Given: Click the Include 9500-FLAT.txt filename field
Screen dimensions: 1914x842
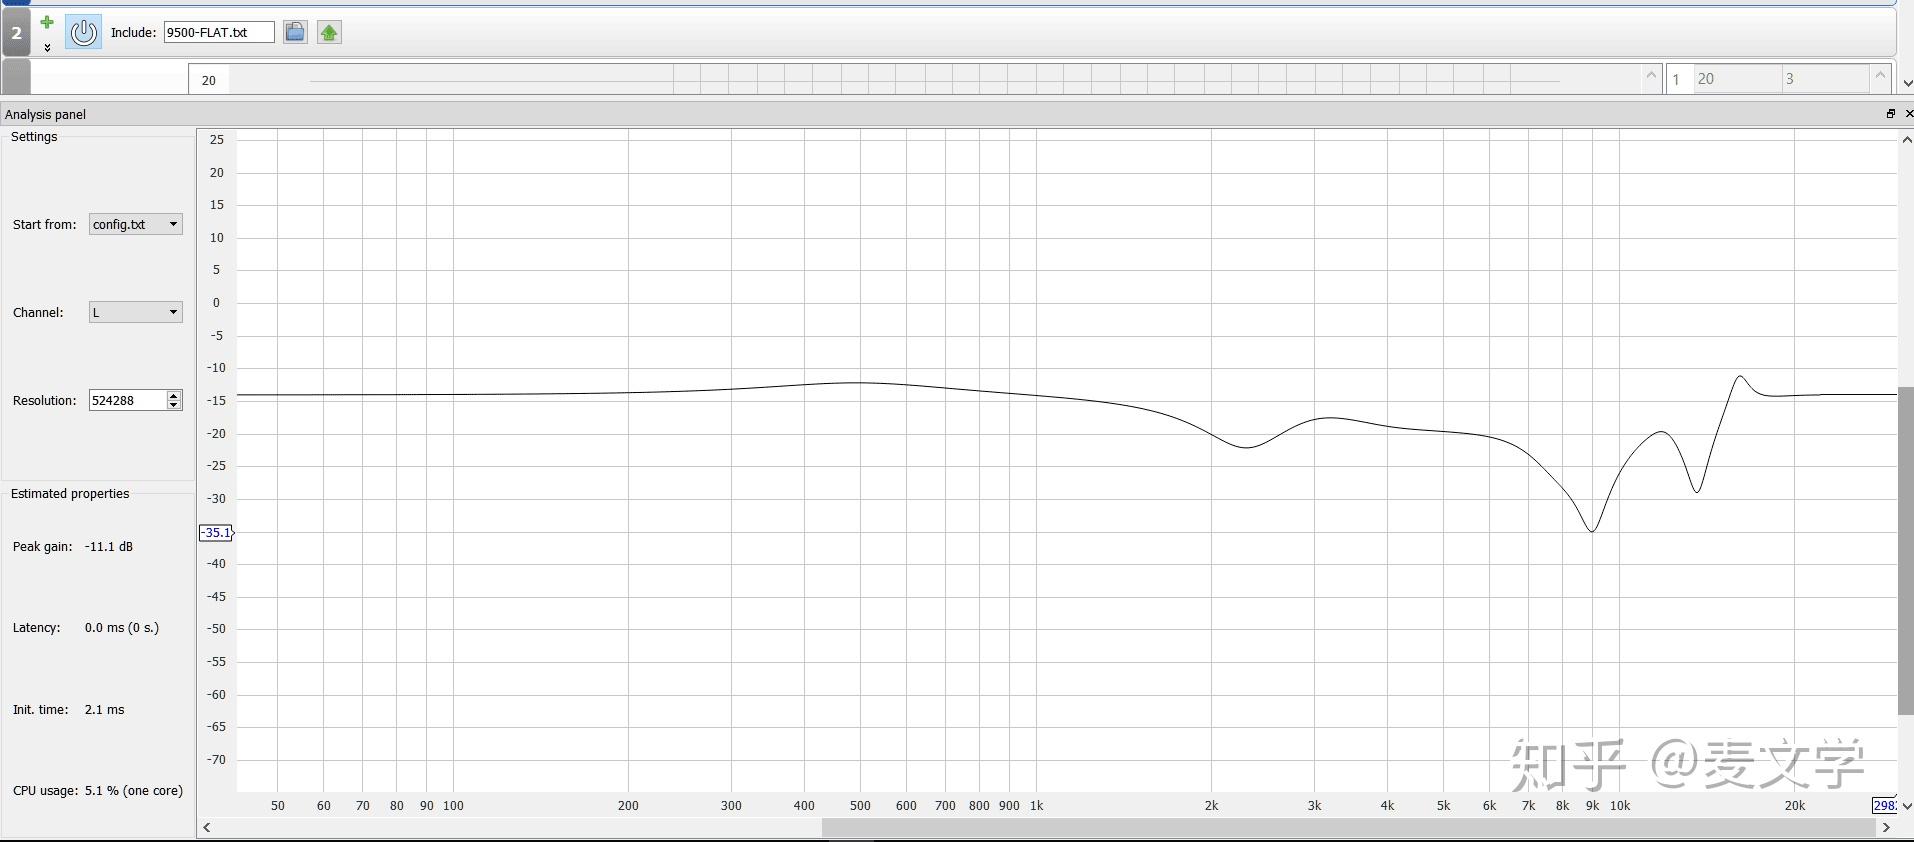Looking at the screenshot, I should [219, 32].
